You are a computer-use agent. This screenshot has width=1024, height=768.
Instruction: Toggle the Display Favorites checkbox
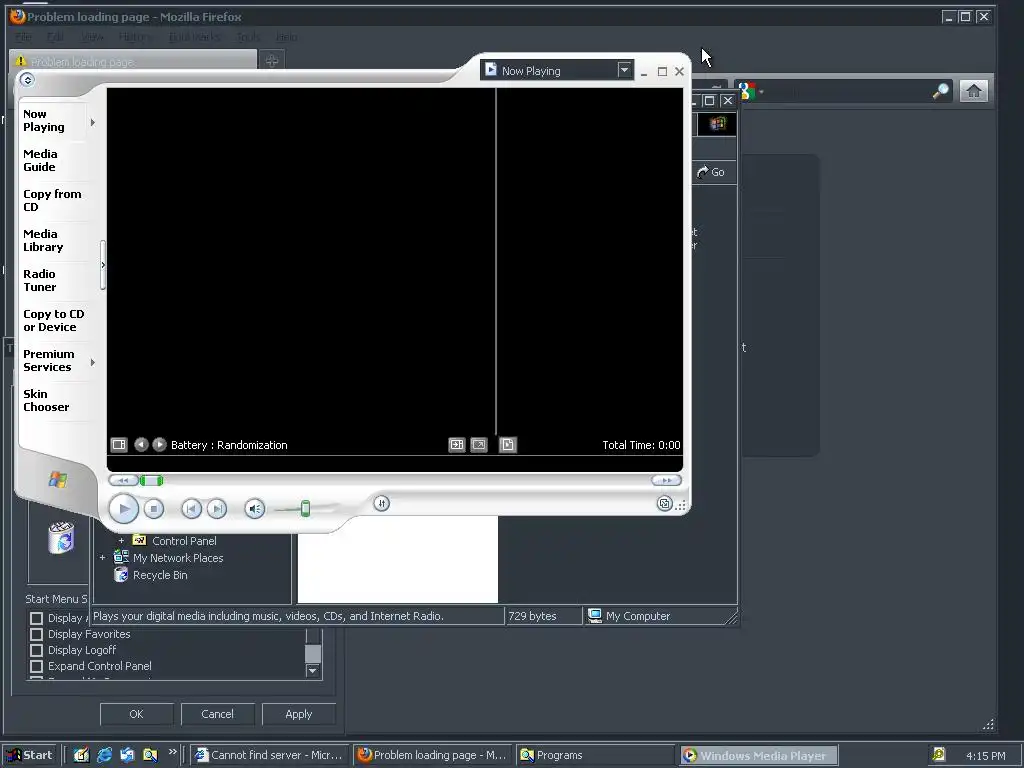37,634
